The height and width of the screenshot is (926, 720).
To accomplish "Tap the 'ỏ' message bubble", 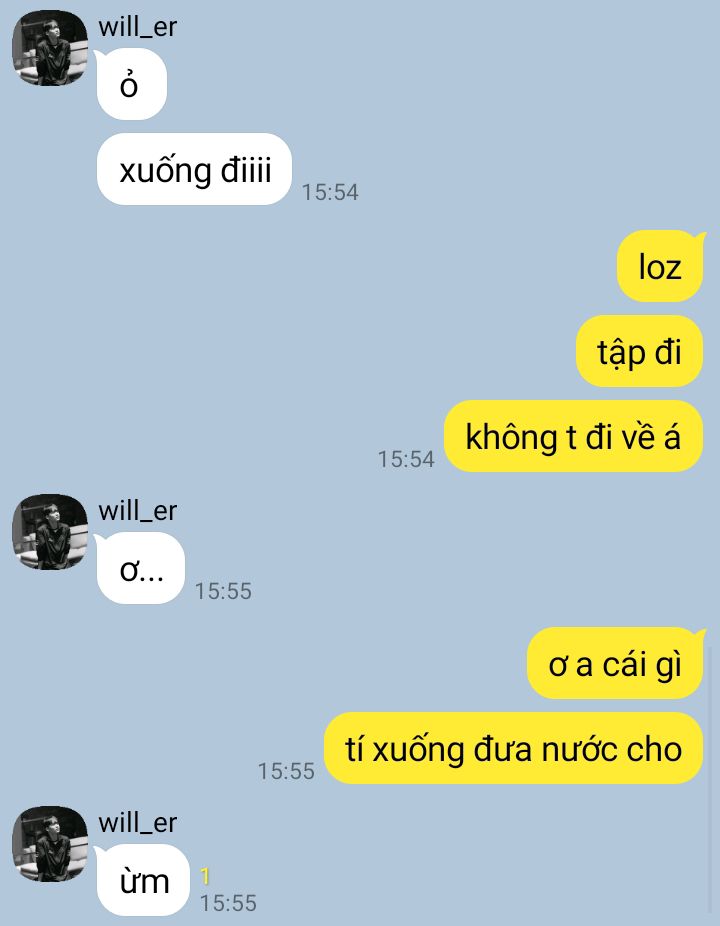I will 131,84.
